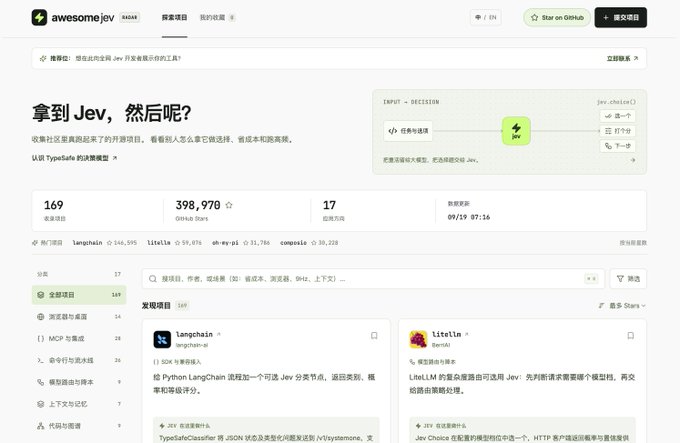Open the oh-my-pi trending project link
This screenshot has width=680, height=443.
click(x=241, y=243)
